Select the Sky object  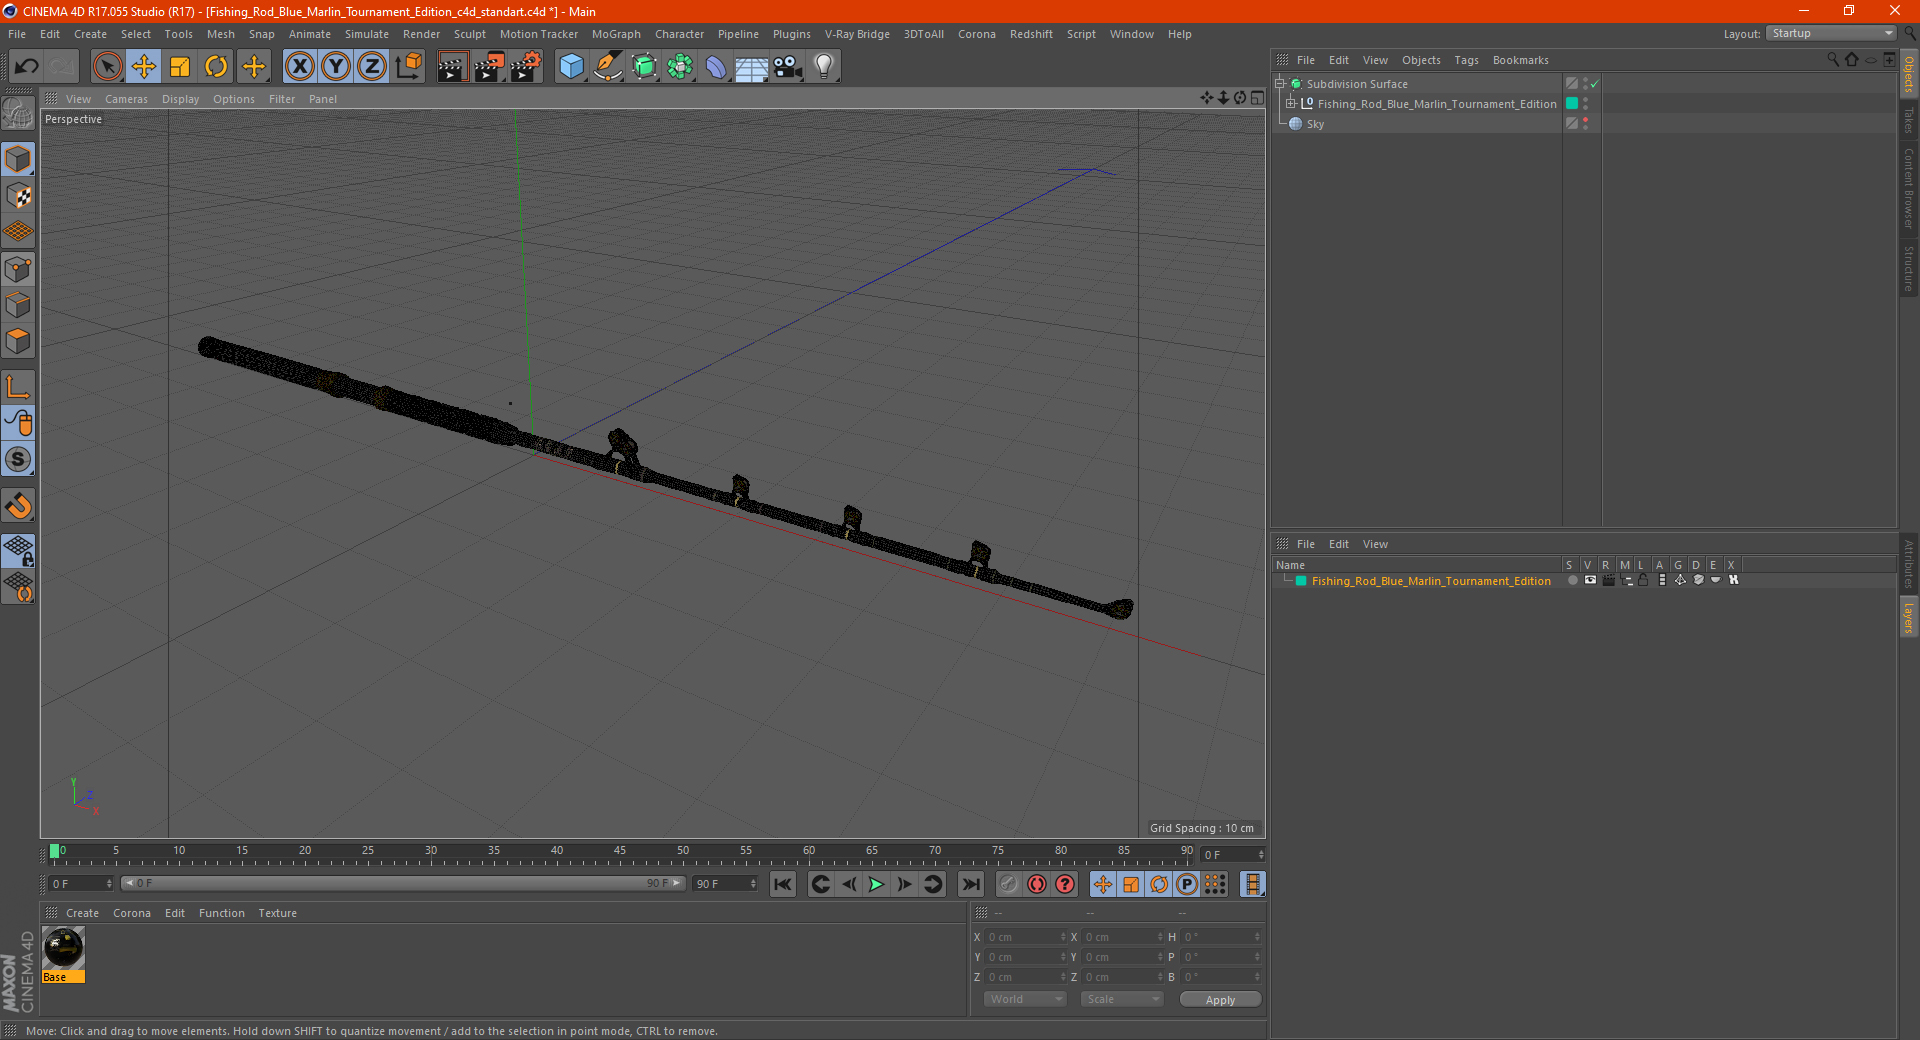click(x=1315, y=124)
